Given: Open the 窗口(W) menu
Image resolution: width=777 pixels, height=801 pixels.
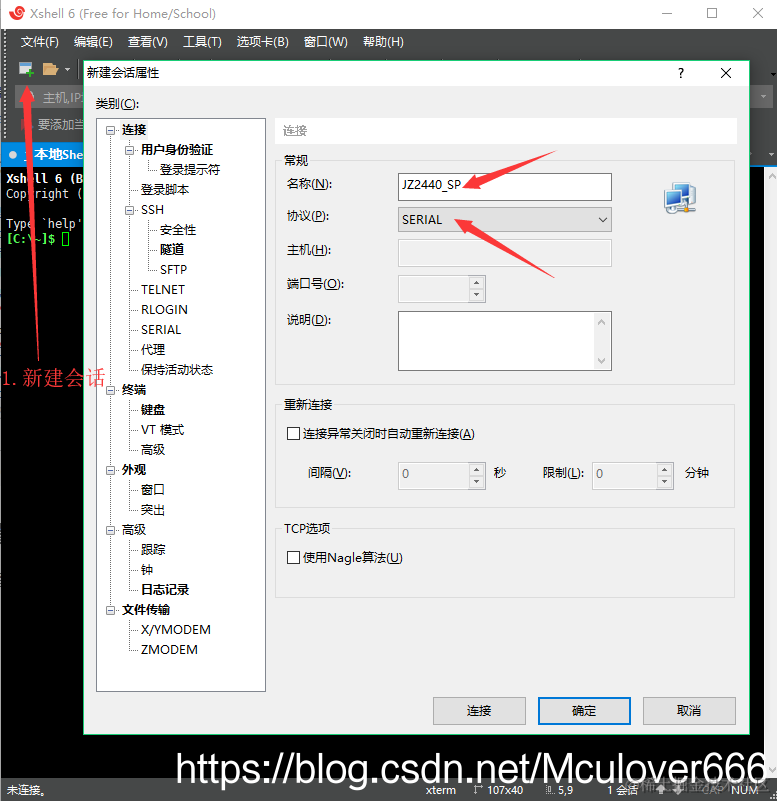Looking at the screenshot, I should point(325,42).
